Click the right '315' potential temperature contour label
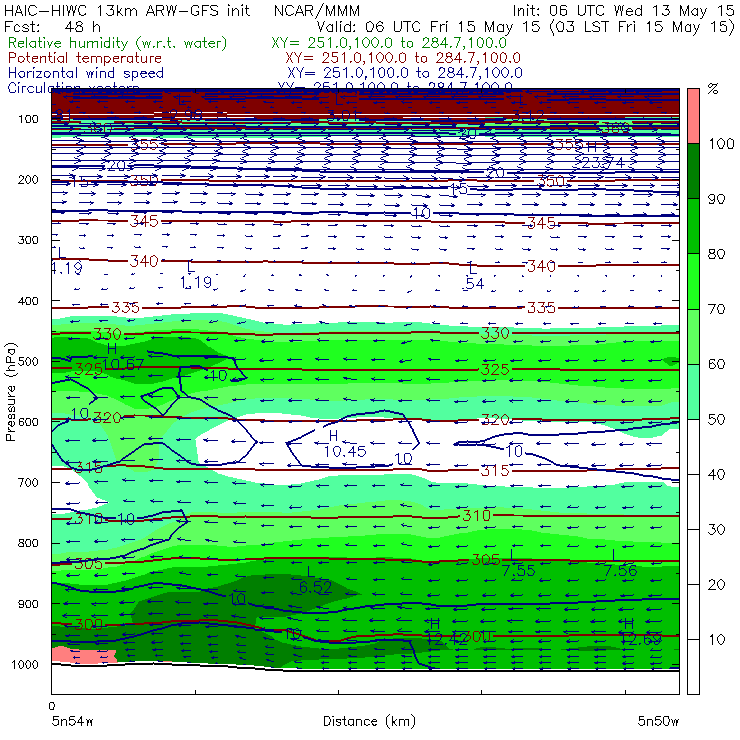This screenshot has height=740, width=740. click(495, 471)
